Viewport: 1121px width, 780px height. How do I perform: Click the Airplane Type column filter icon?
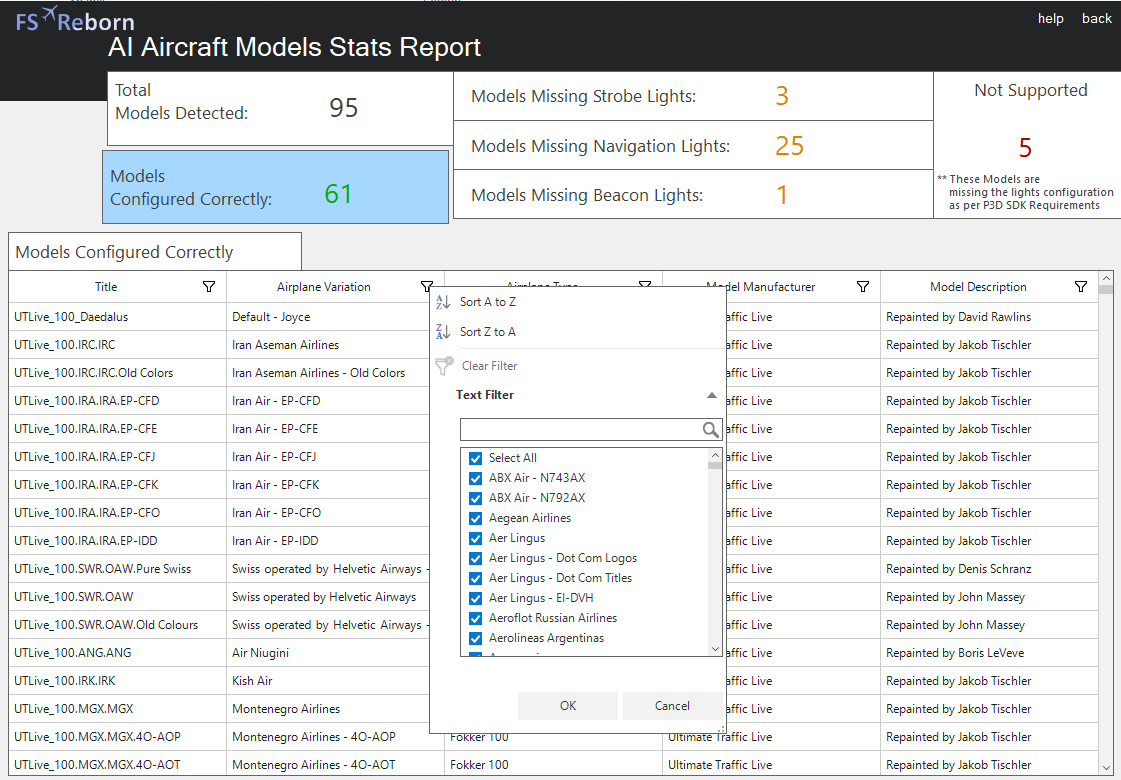tap(645, 287)
